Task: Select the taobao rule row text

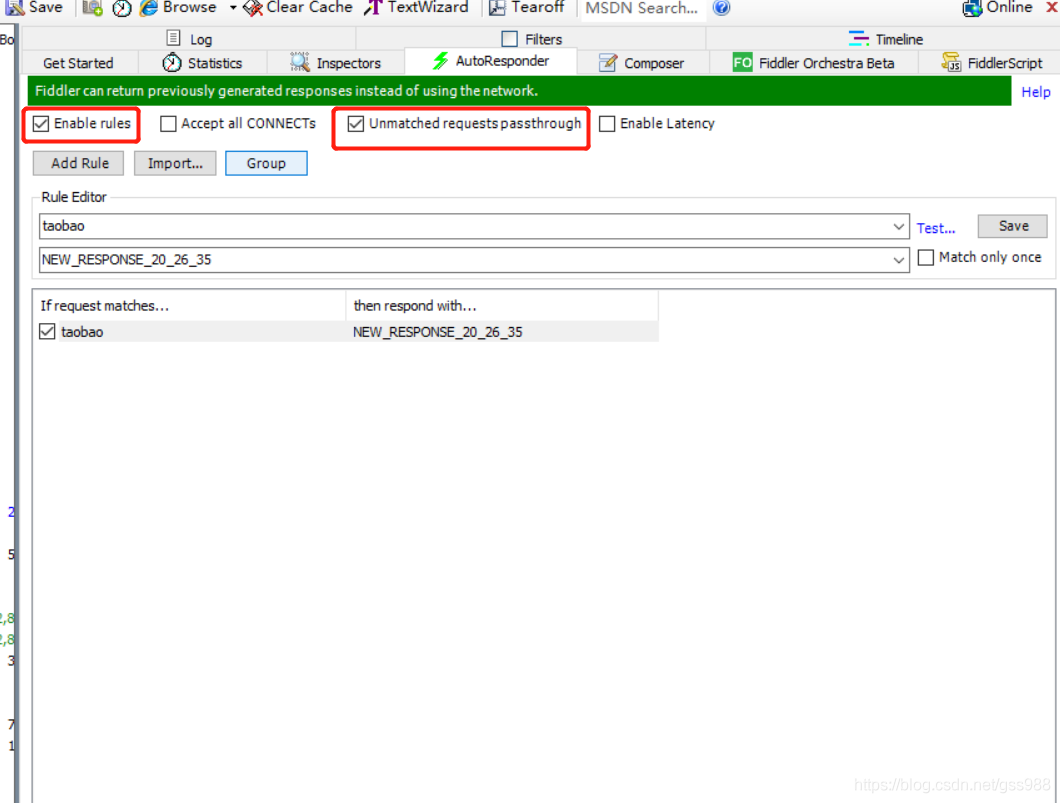Action: click(x=82, y=332)
